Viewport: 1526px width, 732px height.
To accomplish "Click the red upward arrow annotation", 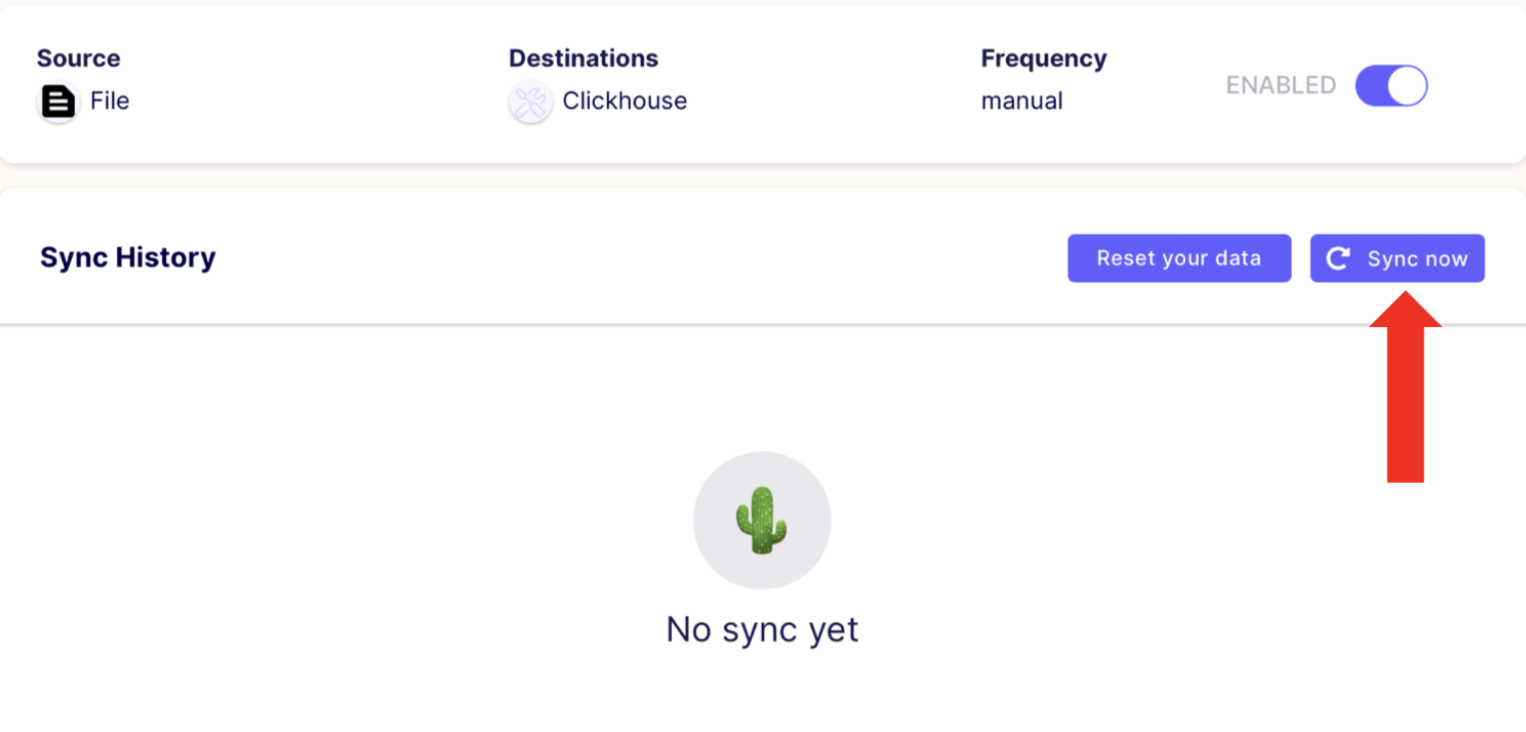I will [x=1405, y=387].
